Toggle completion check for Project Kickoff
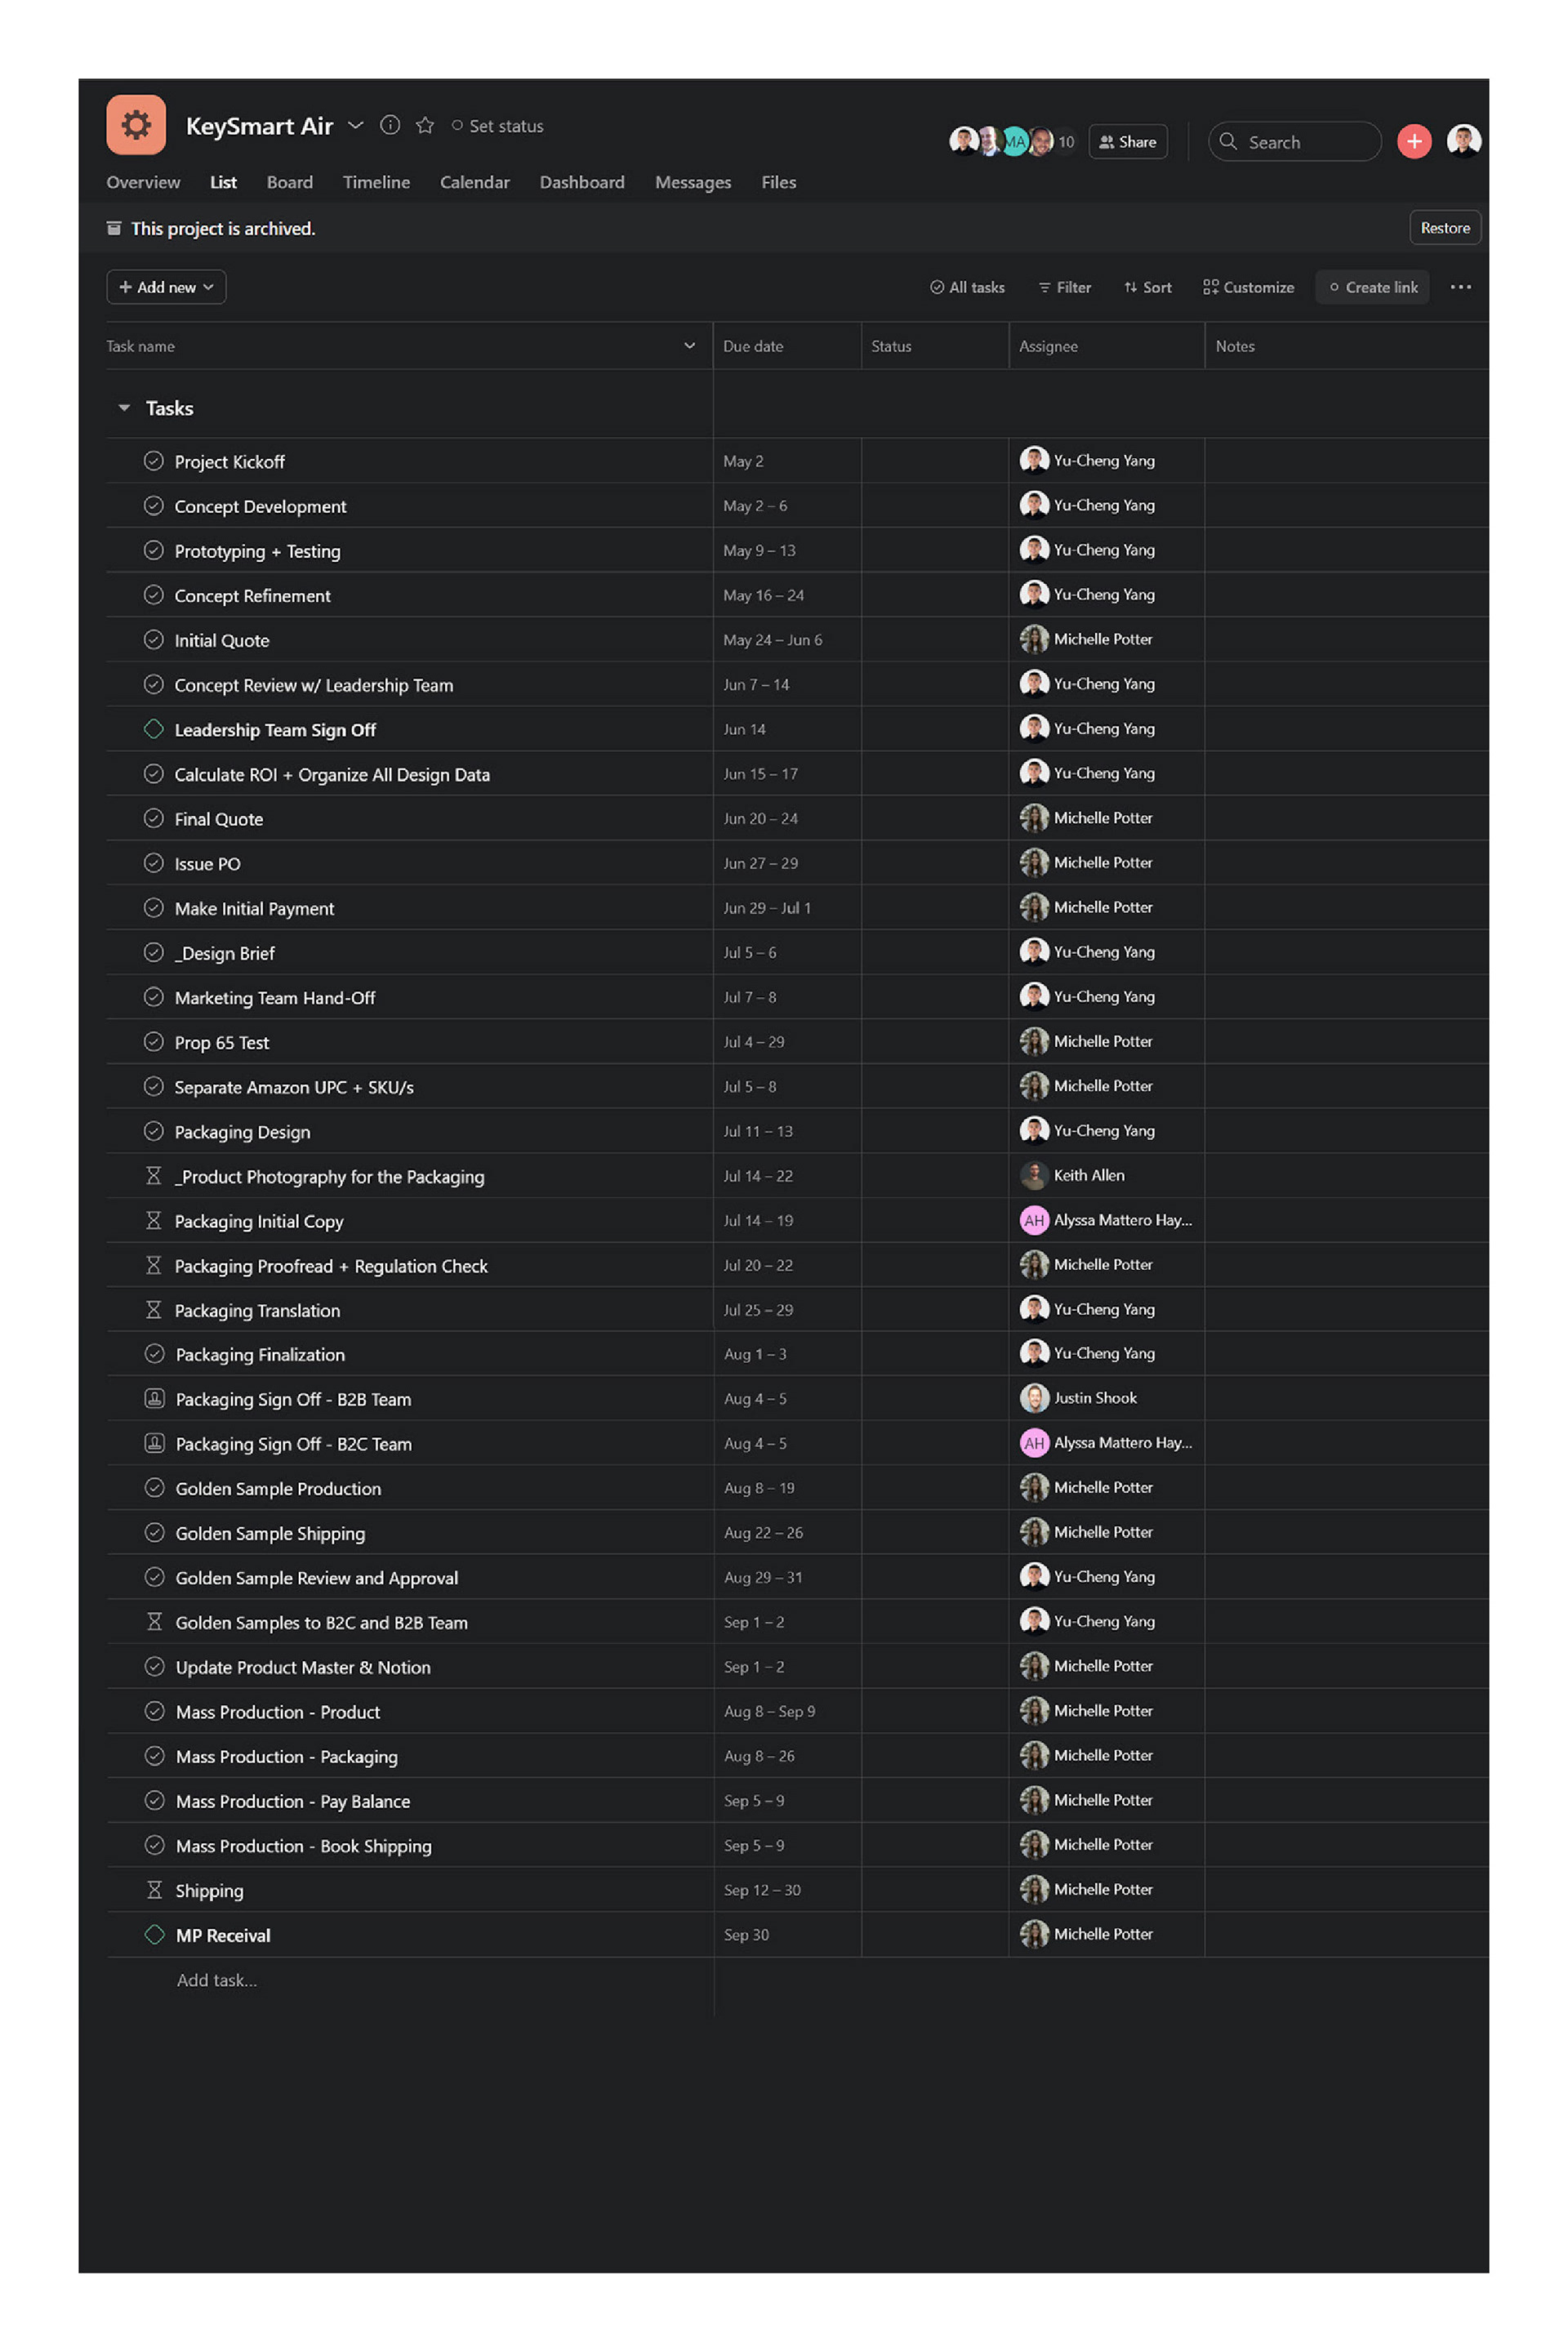The image size is (1568, 2352). 154,461
